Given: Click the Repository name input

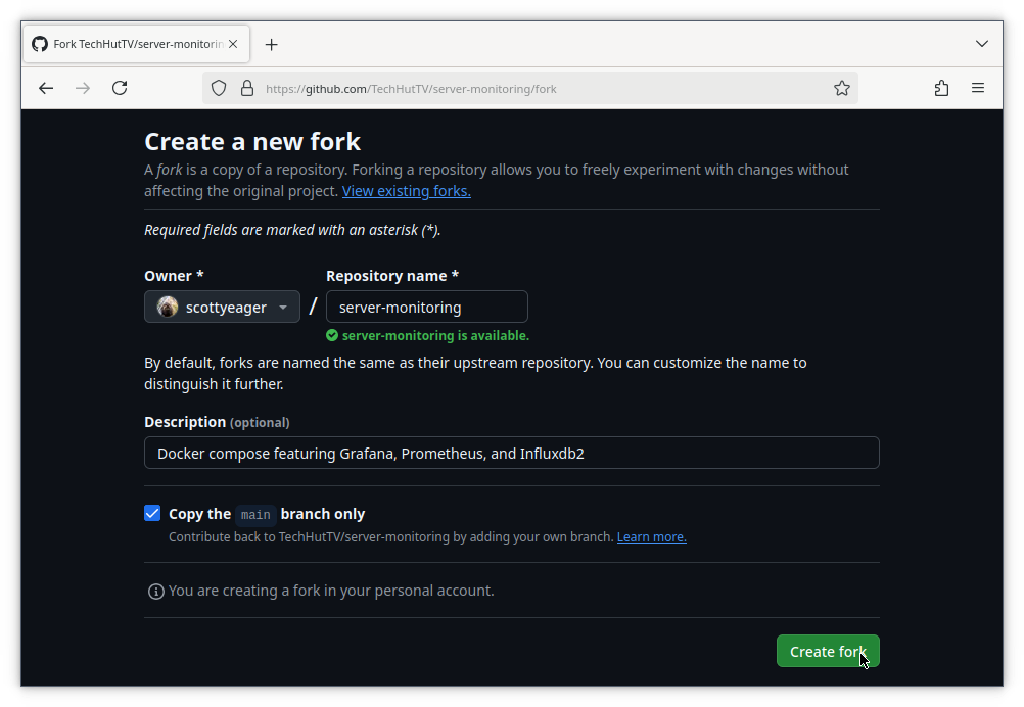Looking at the screenshot, I should click(x=426, y=306).
